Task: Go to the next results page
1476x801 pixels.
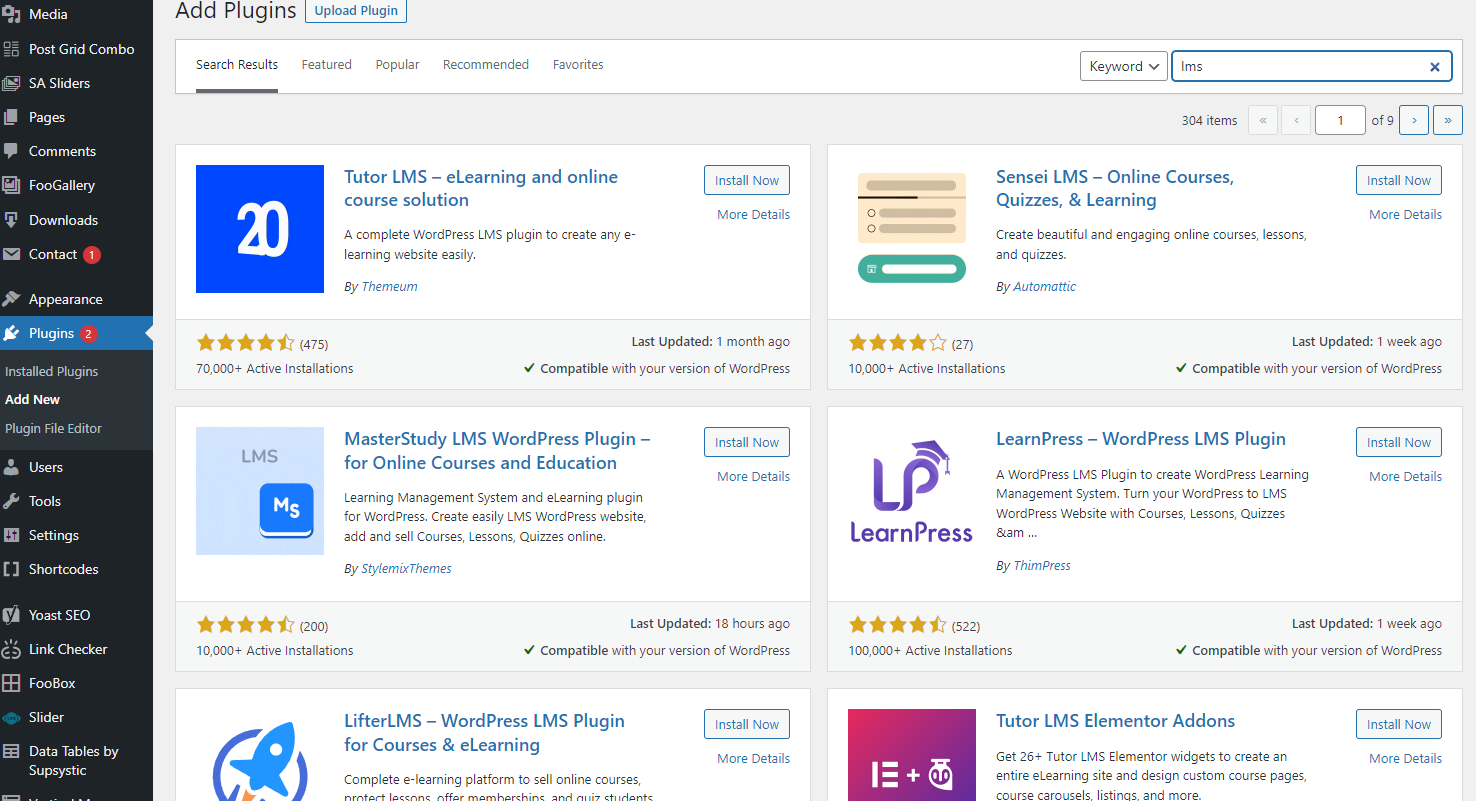Action: (1413, 120)
